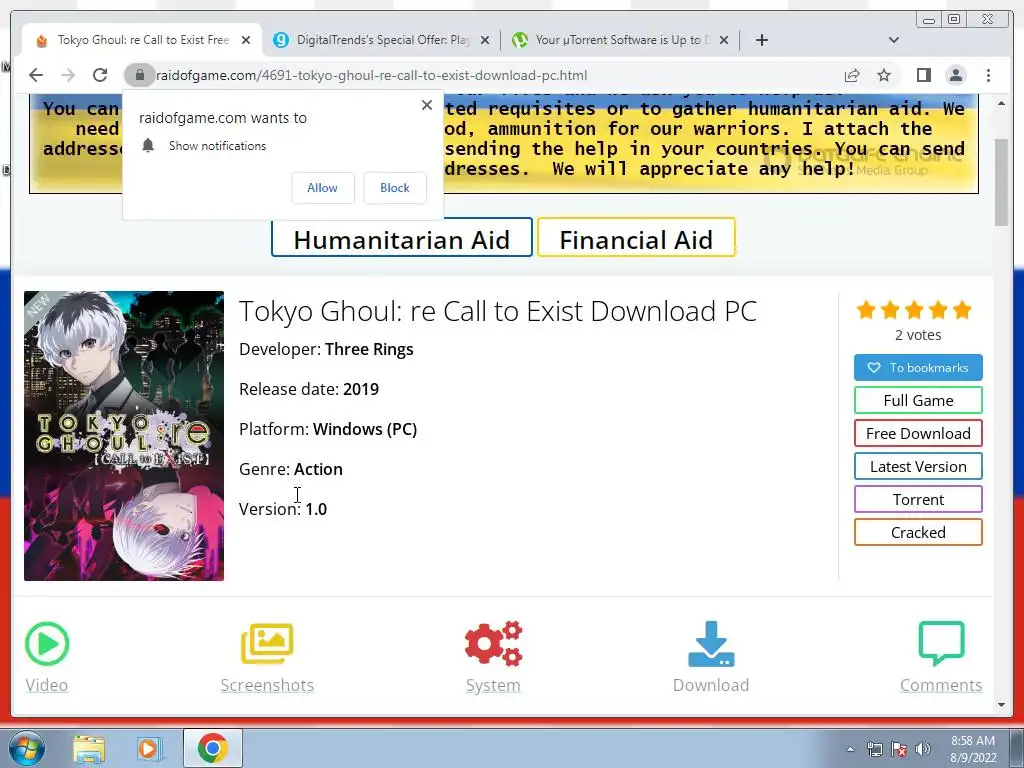Open a new browser tab
This screenshot has width=1024, height=768.
(761, 40)
